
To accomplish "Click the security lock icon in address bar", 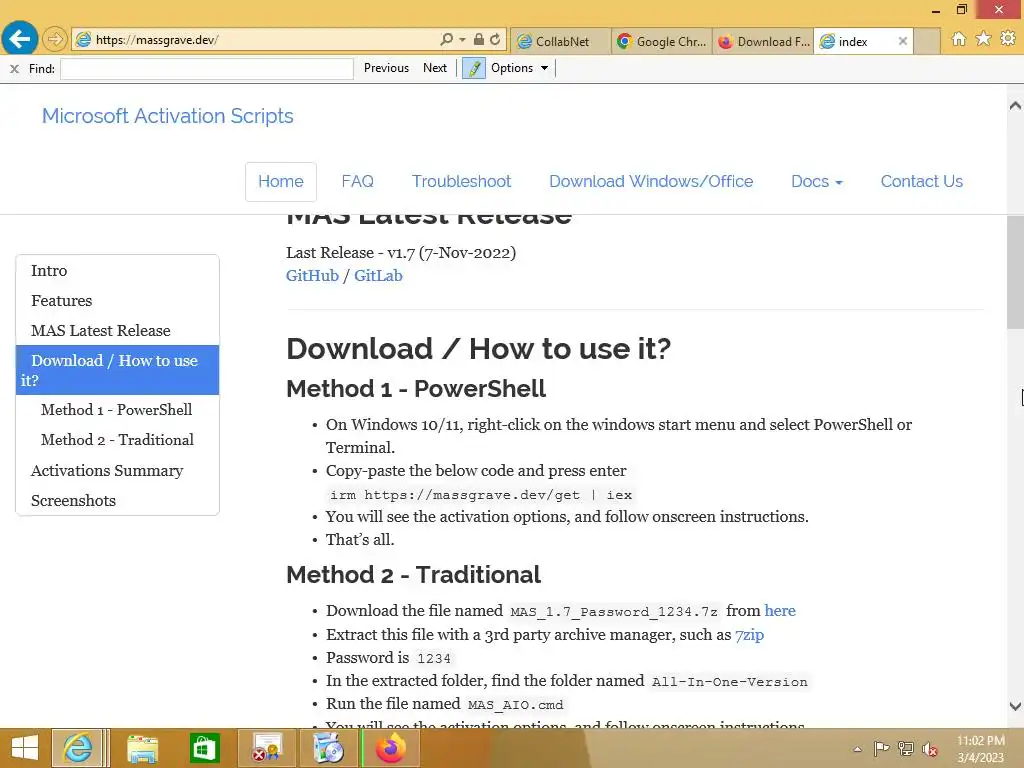I will pos(479,39).
